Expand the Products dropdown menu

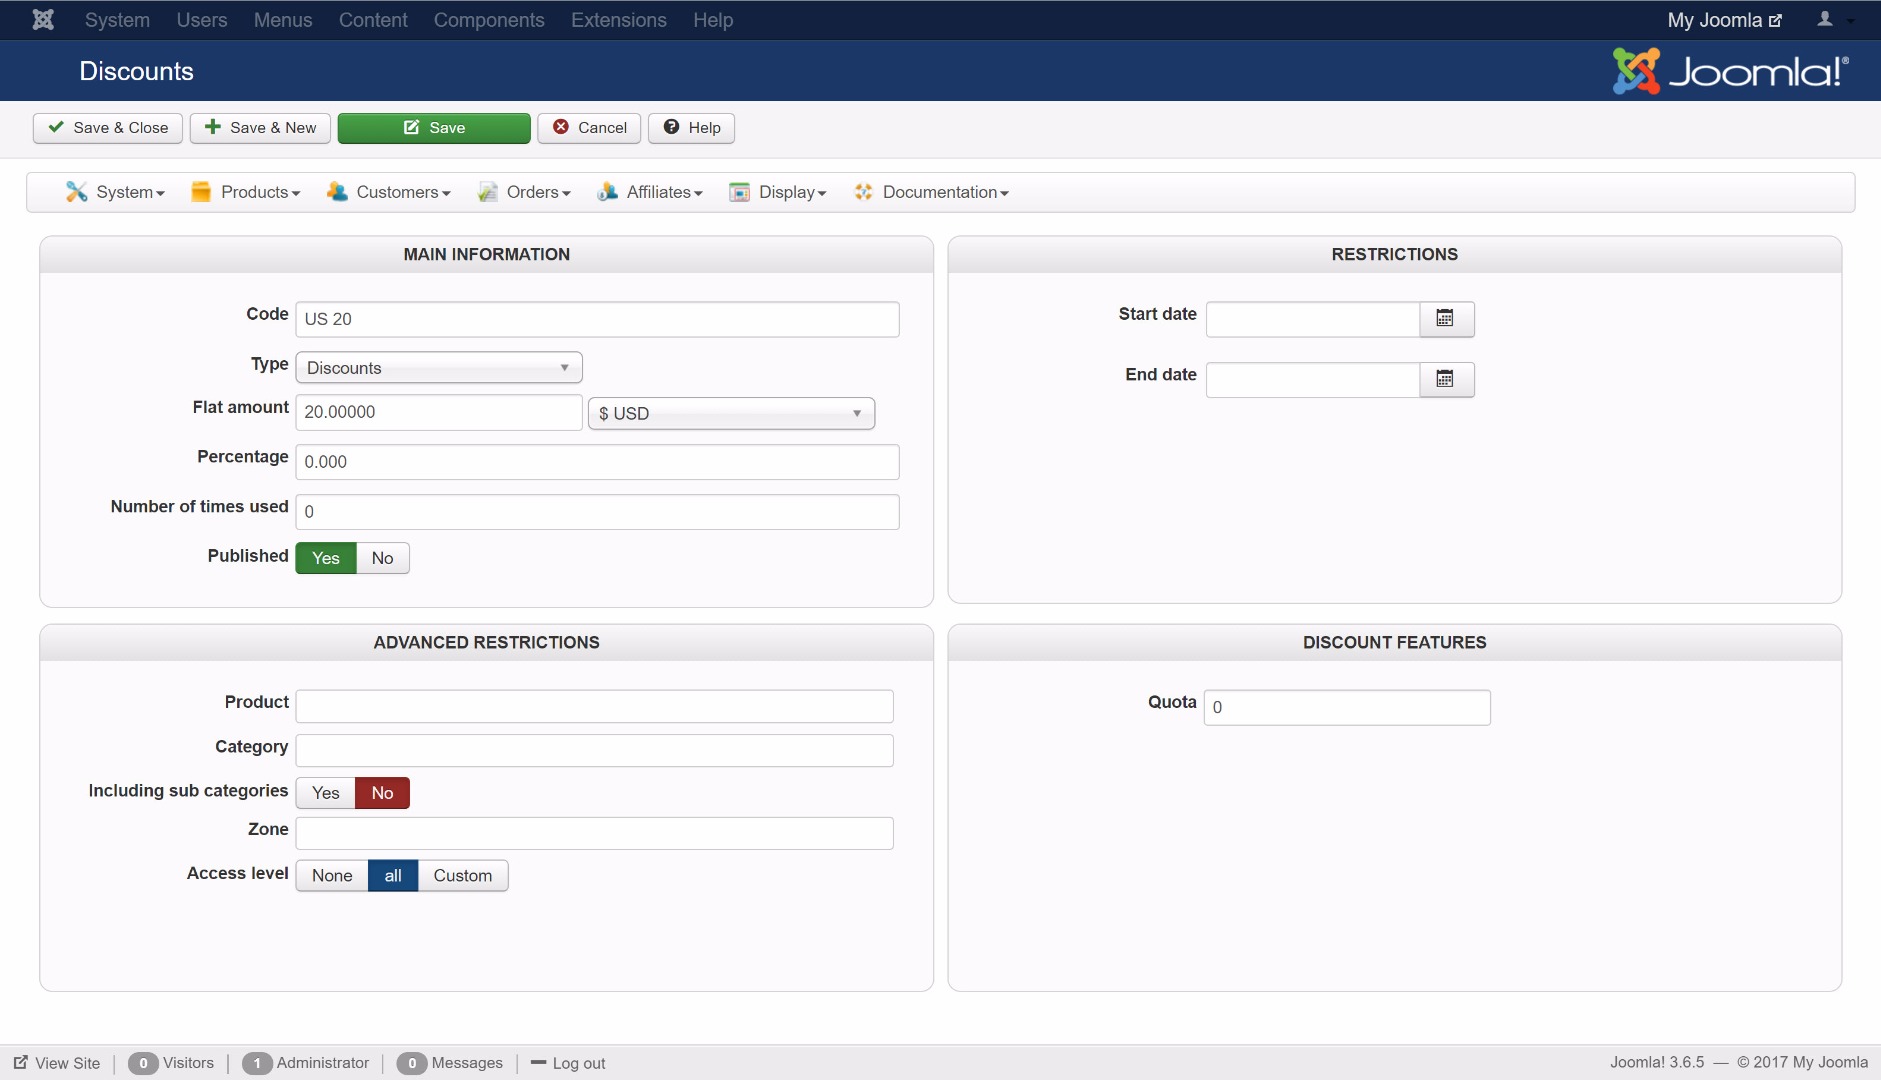pos(246,192)
